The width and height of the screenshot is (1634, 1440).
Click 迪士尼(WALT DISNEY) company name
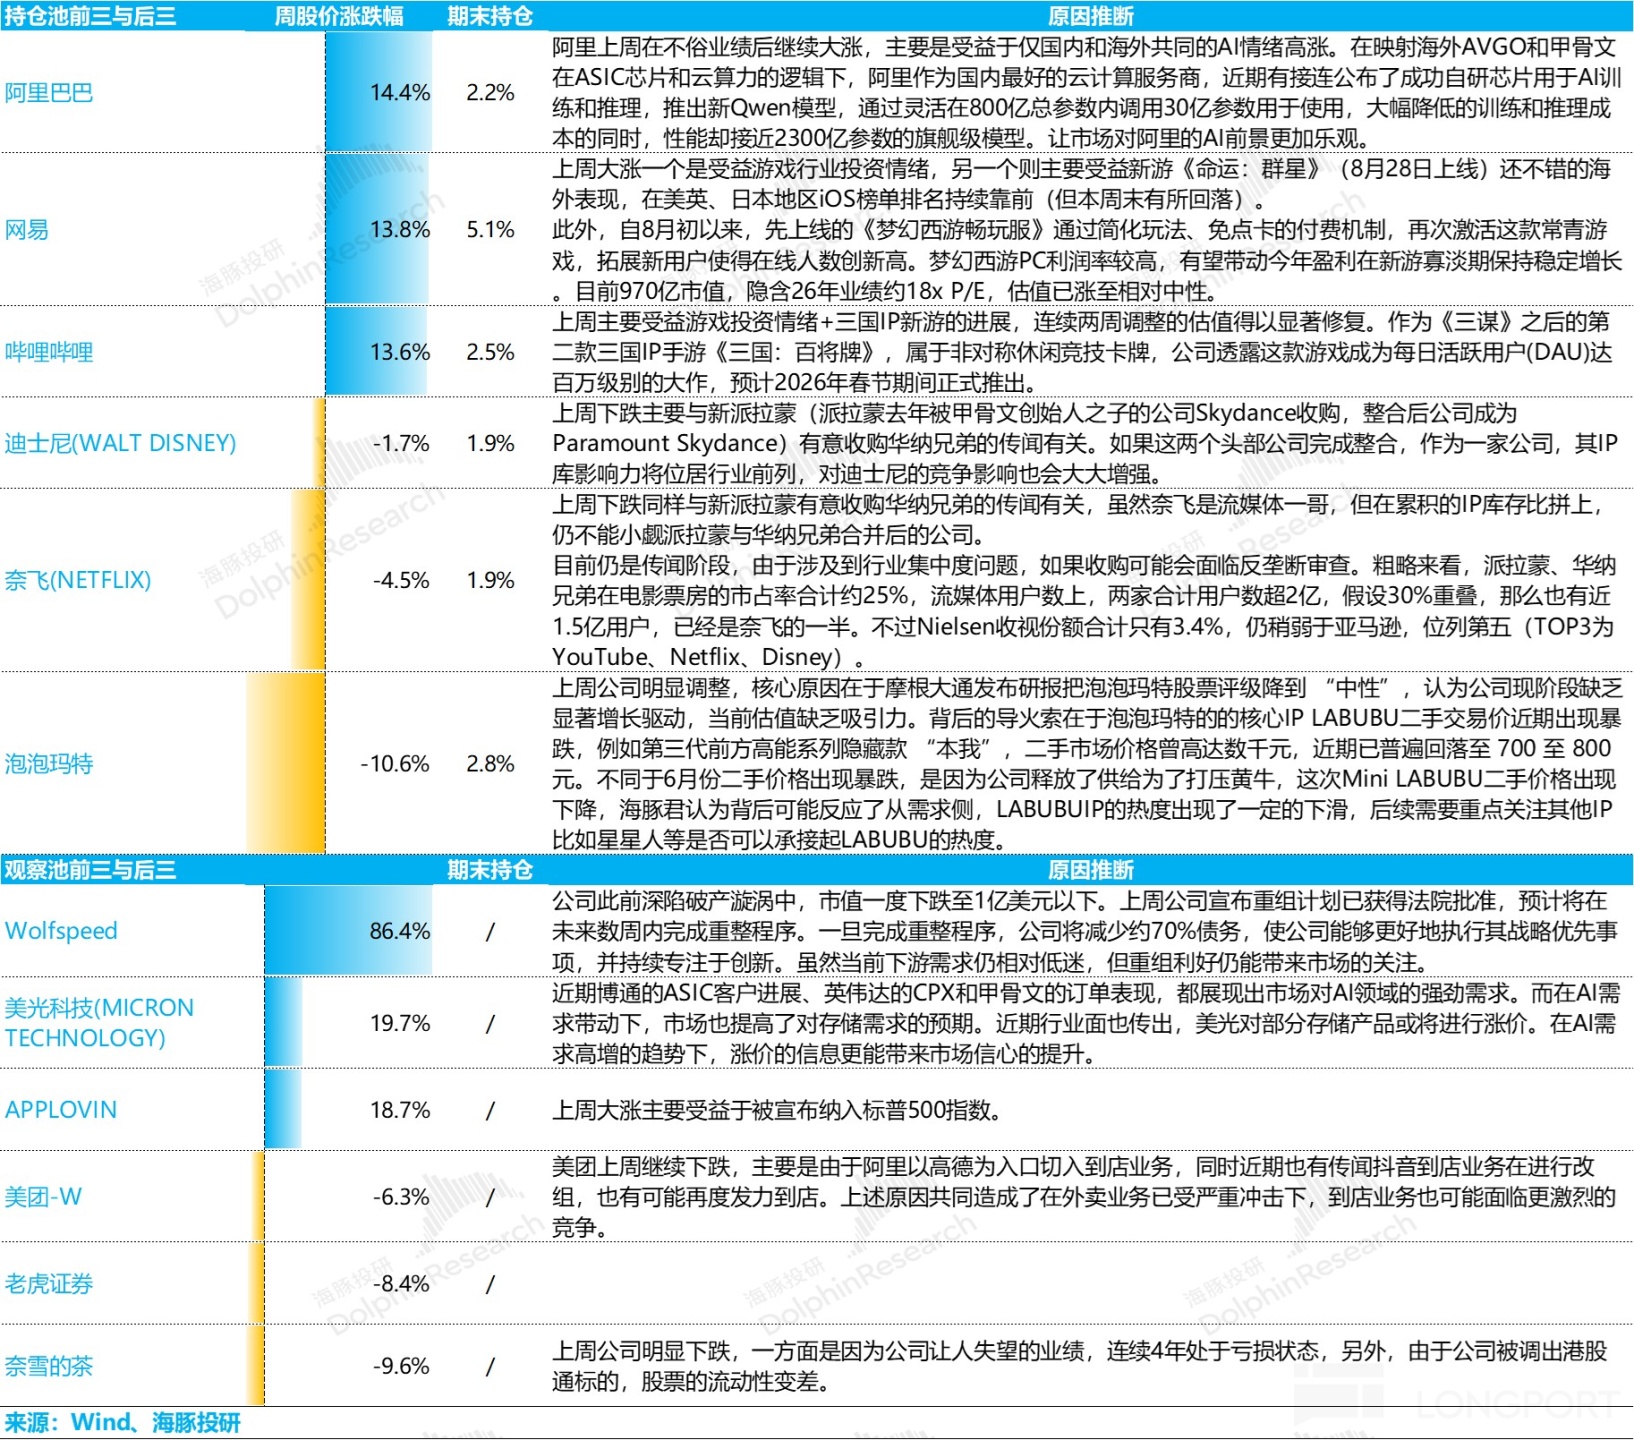click(x=120, y=443)
